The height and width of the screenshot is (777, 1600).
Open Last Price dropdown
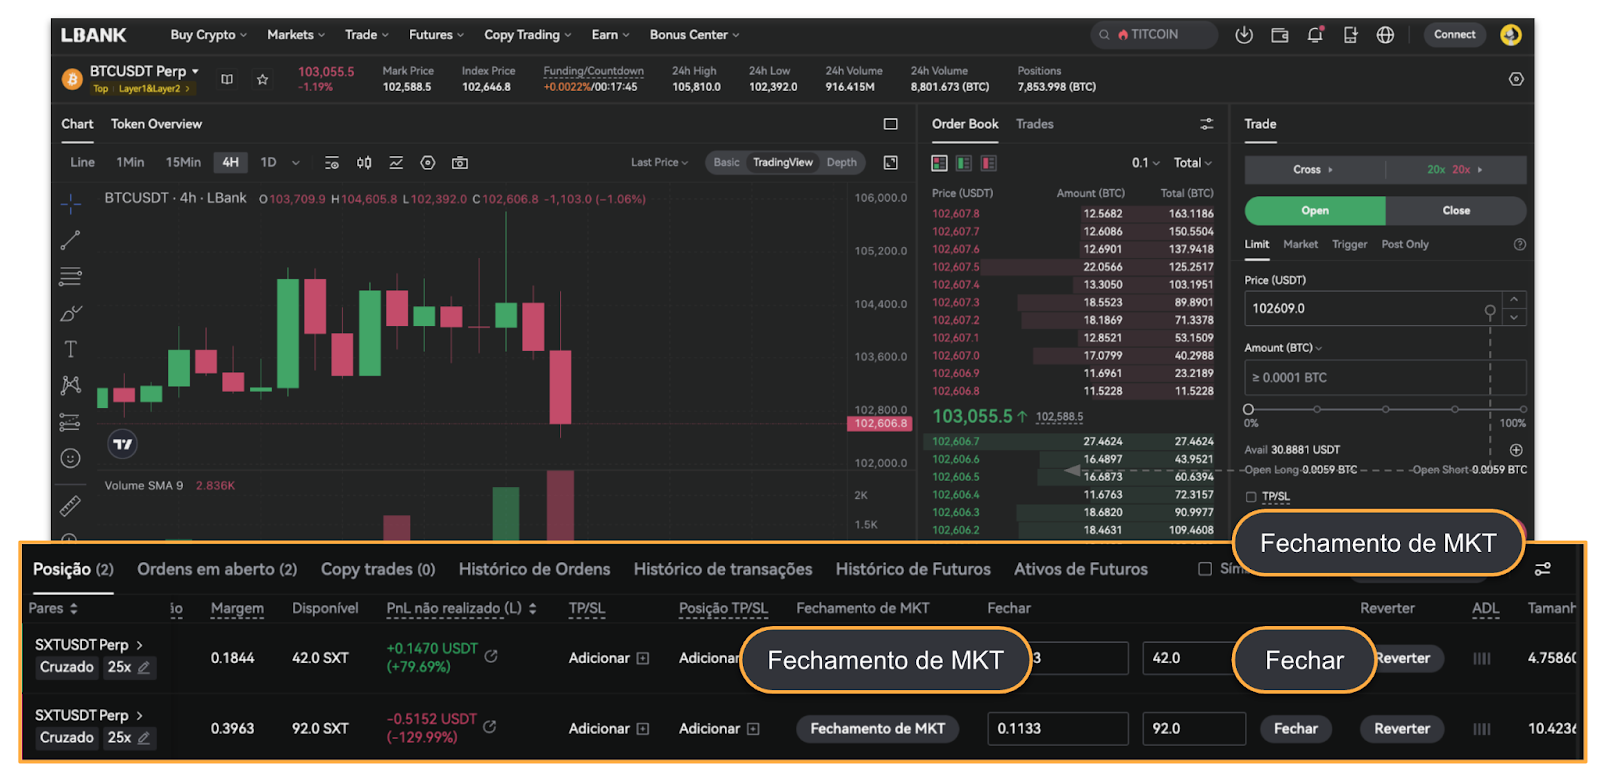pyautogui.click(x=659, y=162)
